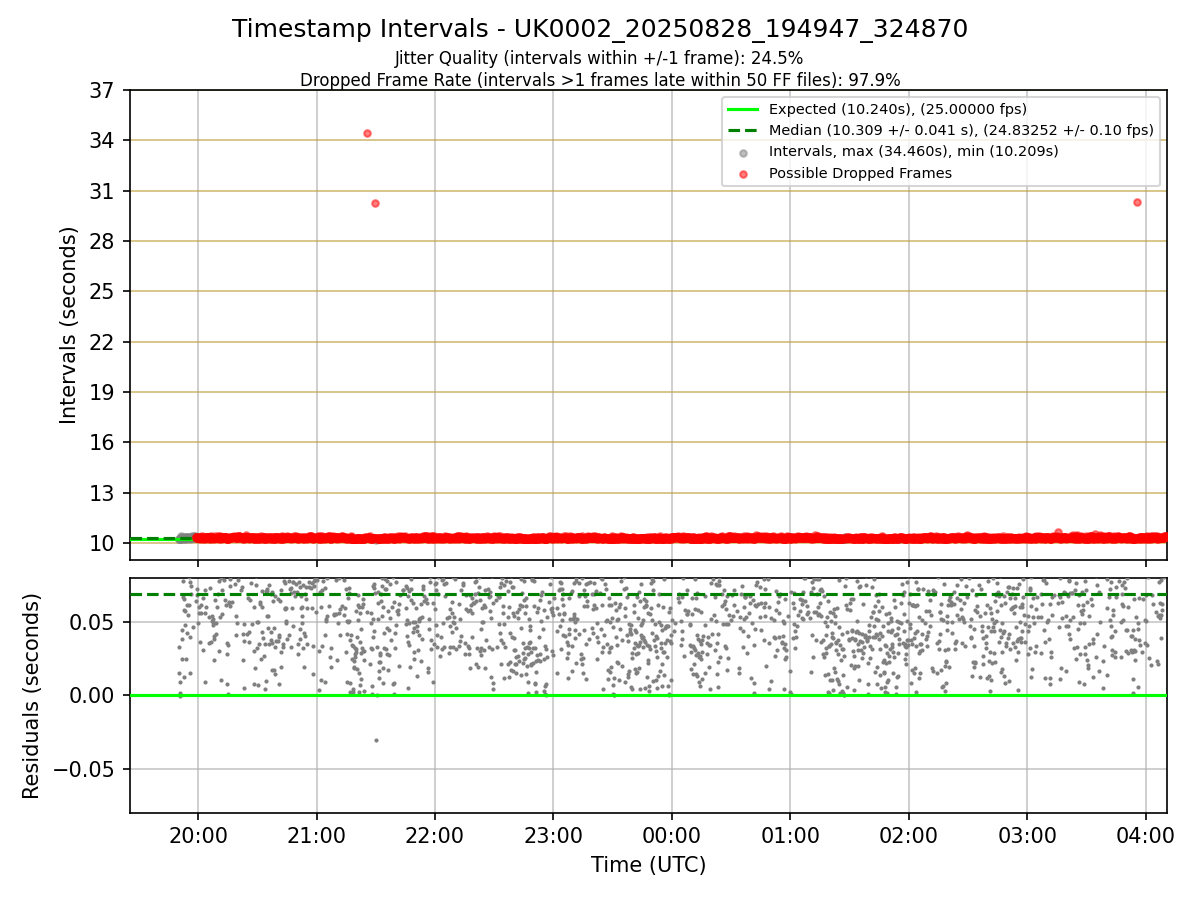
Task: Click the '04:00' x-axis tick label
Action: (1146, 834)
